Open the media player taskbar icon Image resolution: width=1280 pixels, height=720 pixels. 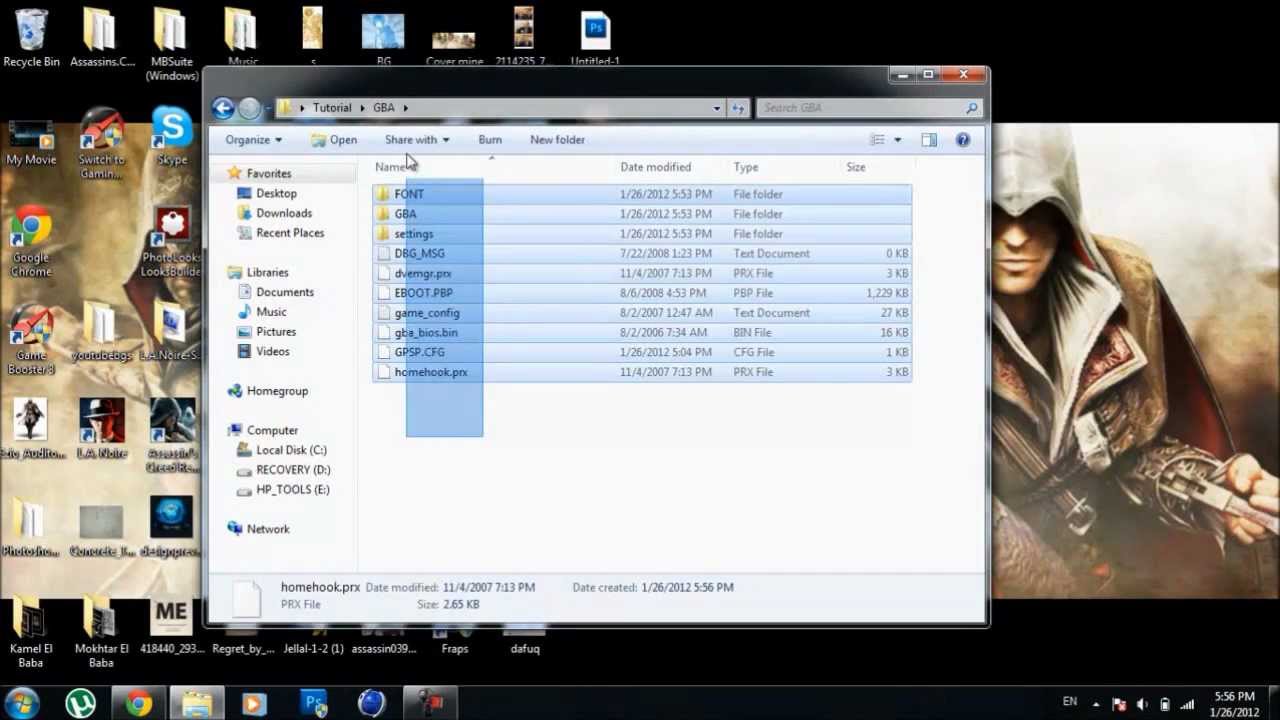point(254,703)
